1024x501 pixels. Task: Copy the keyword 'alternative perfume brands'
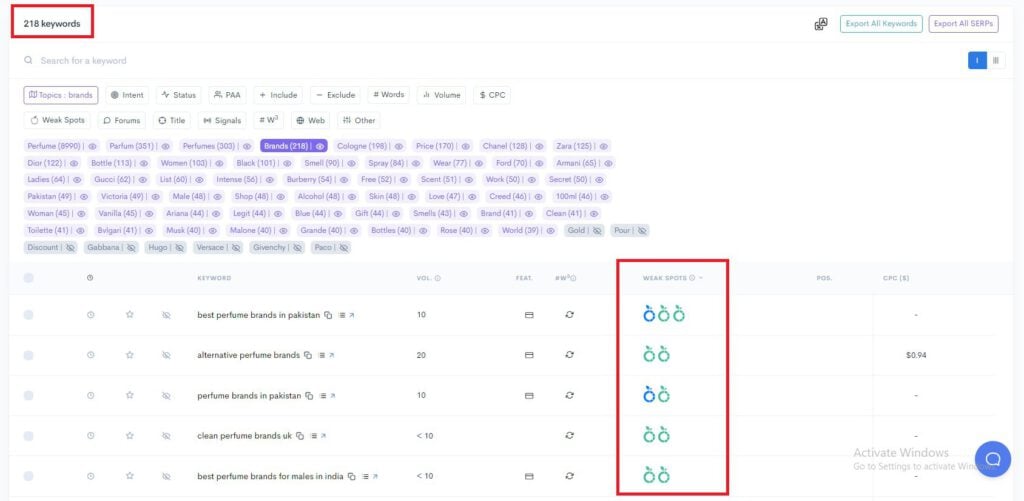pos(308,355)
